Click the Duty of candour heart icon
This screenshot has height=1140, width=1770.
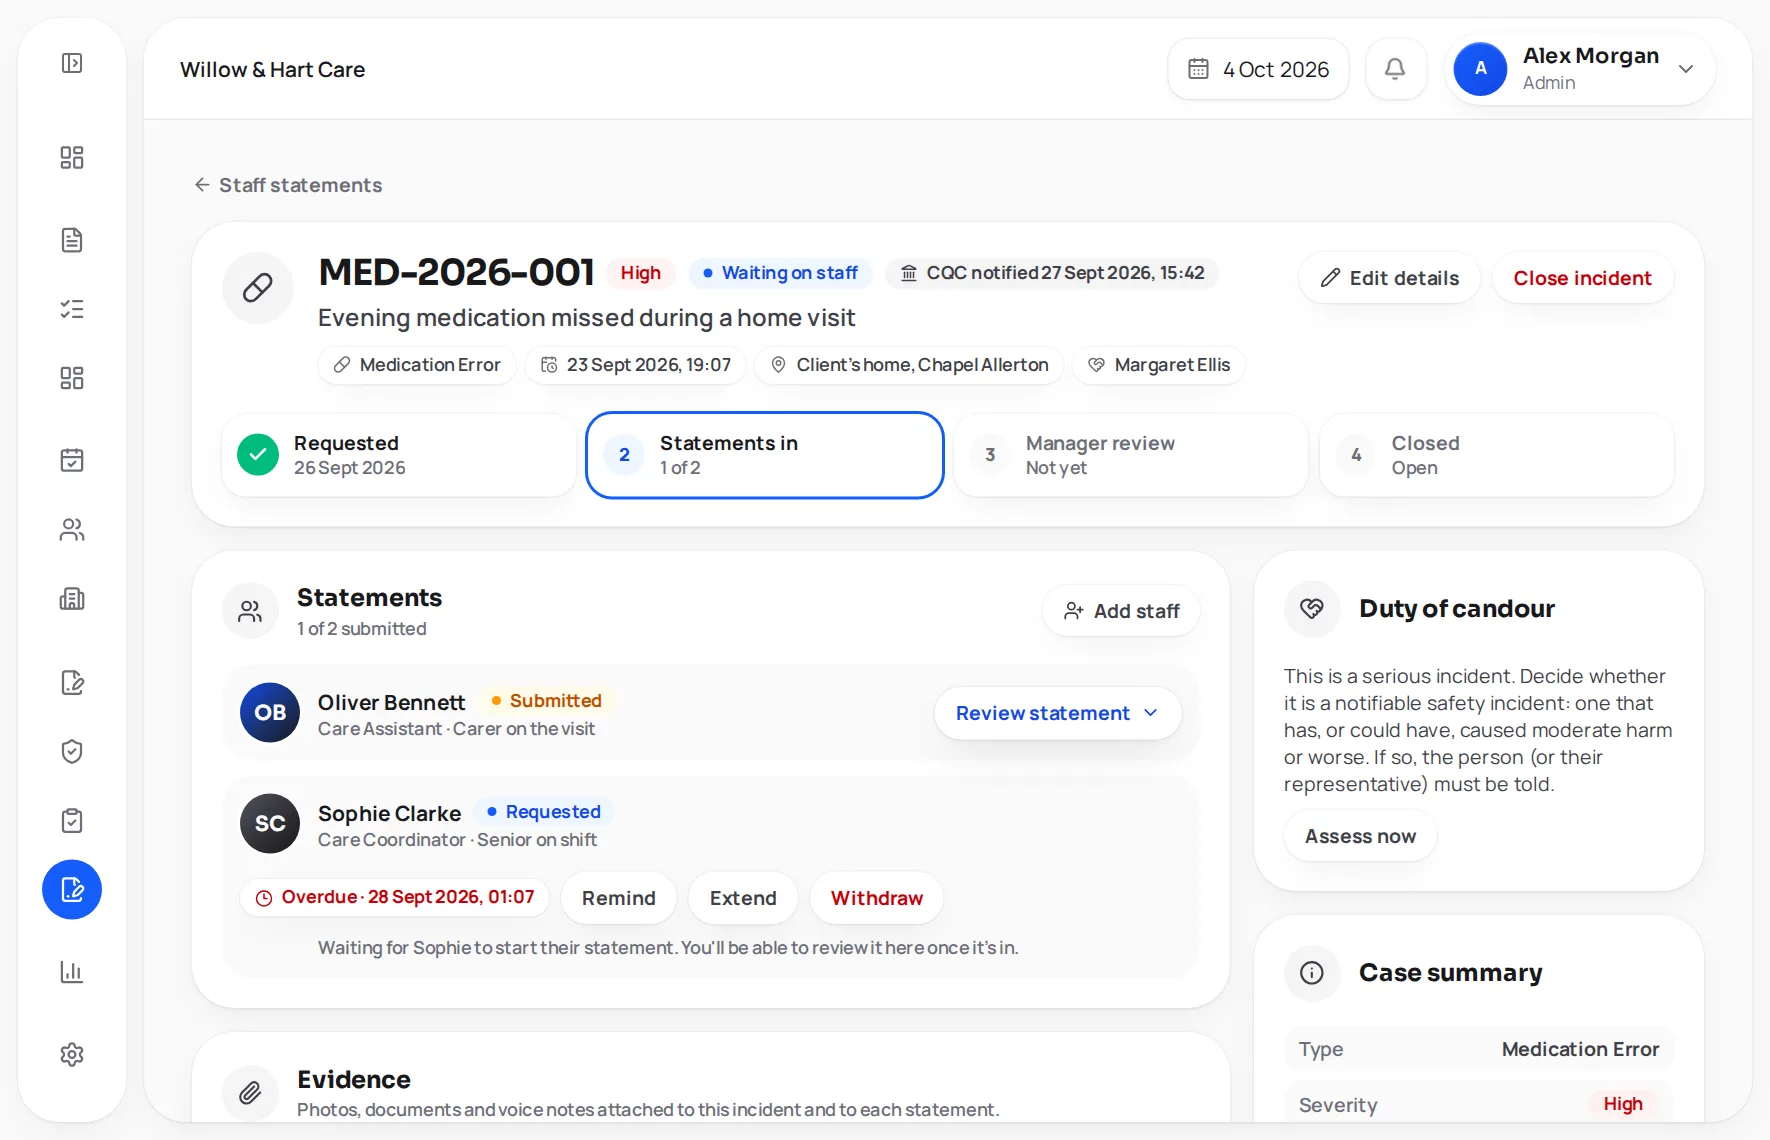tap(1312, 609)
